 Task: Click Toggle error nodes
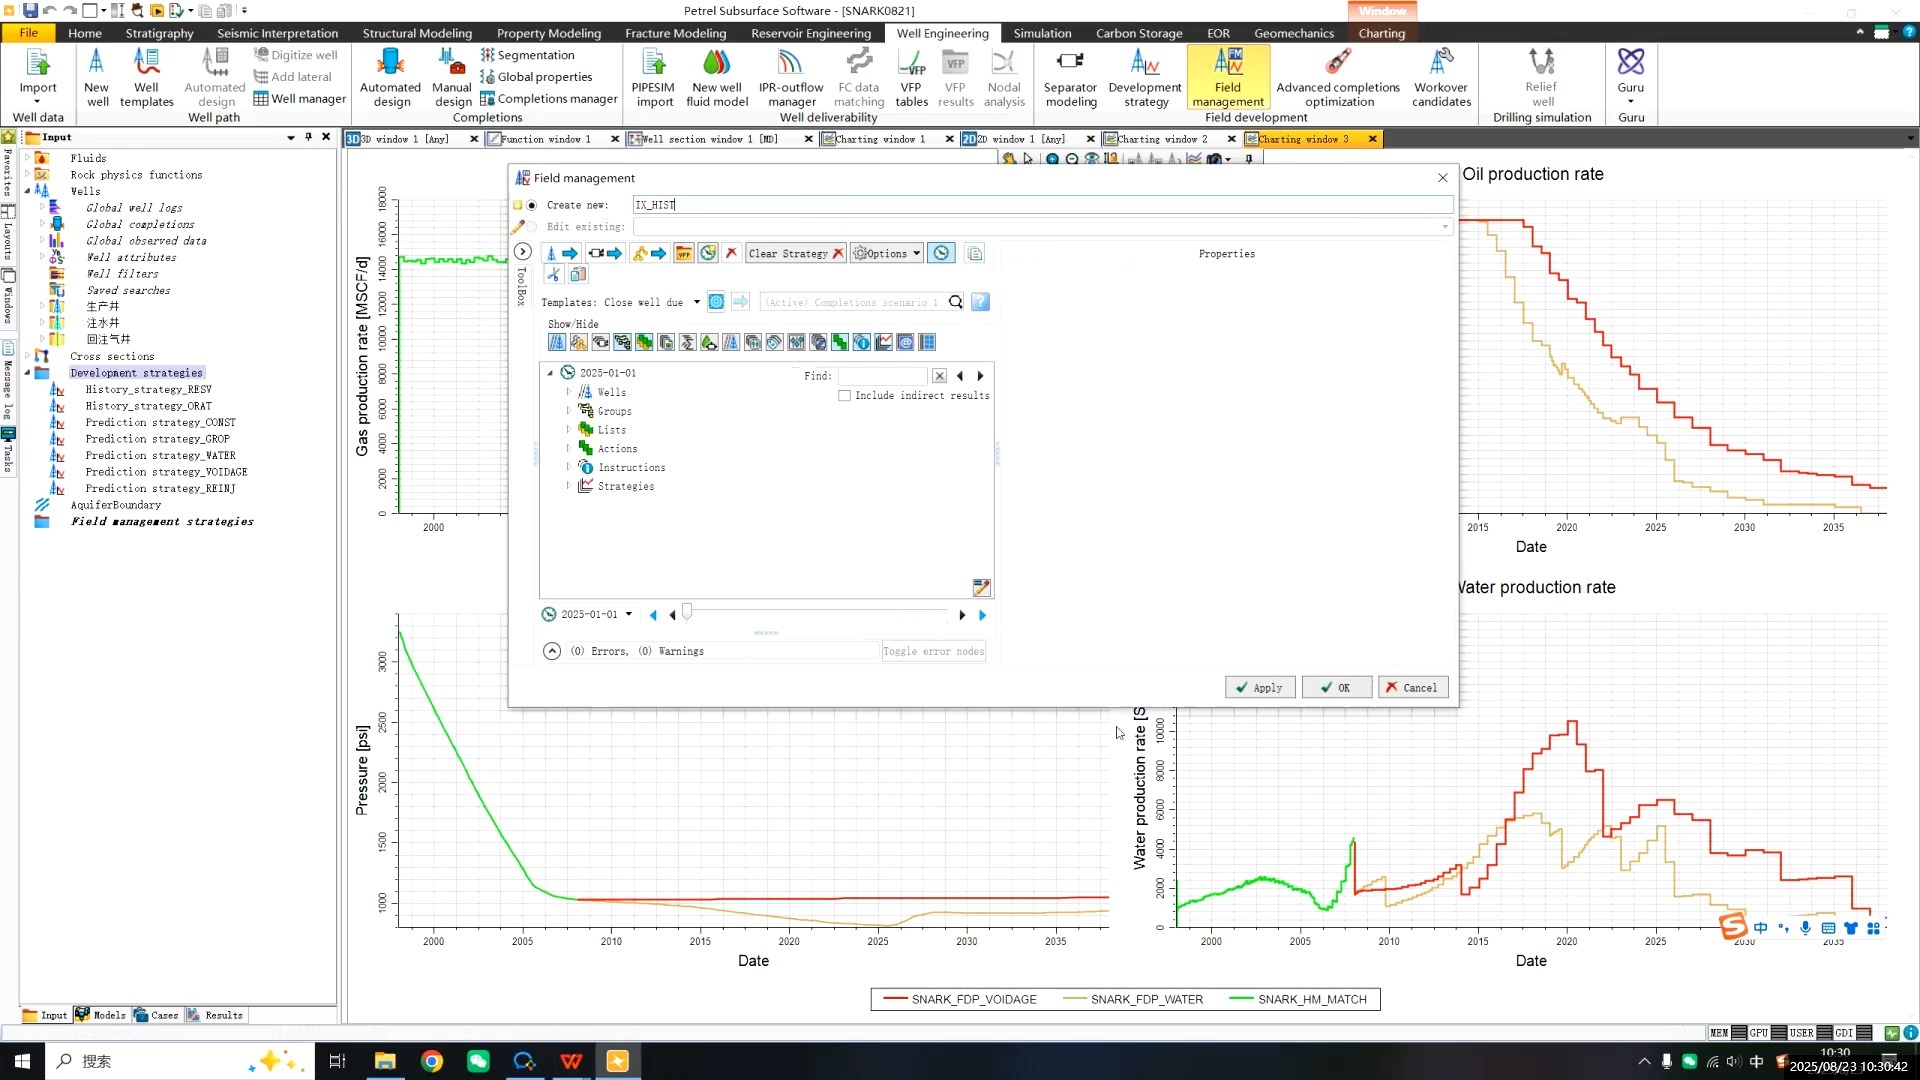934,651
